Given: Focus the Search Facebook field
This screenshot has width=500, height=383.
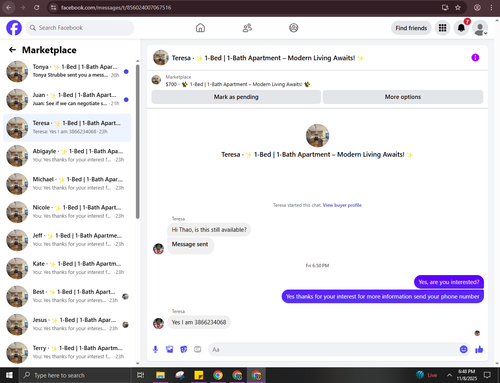Looking at the screenshot, I should click(80, 28).
